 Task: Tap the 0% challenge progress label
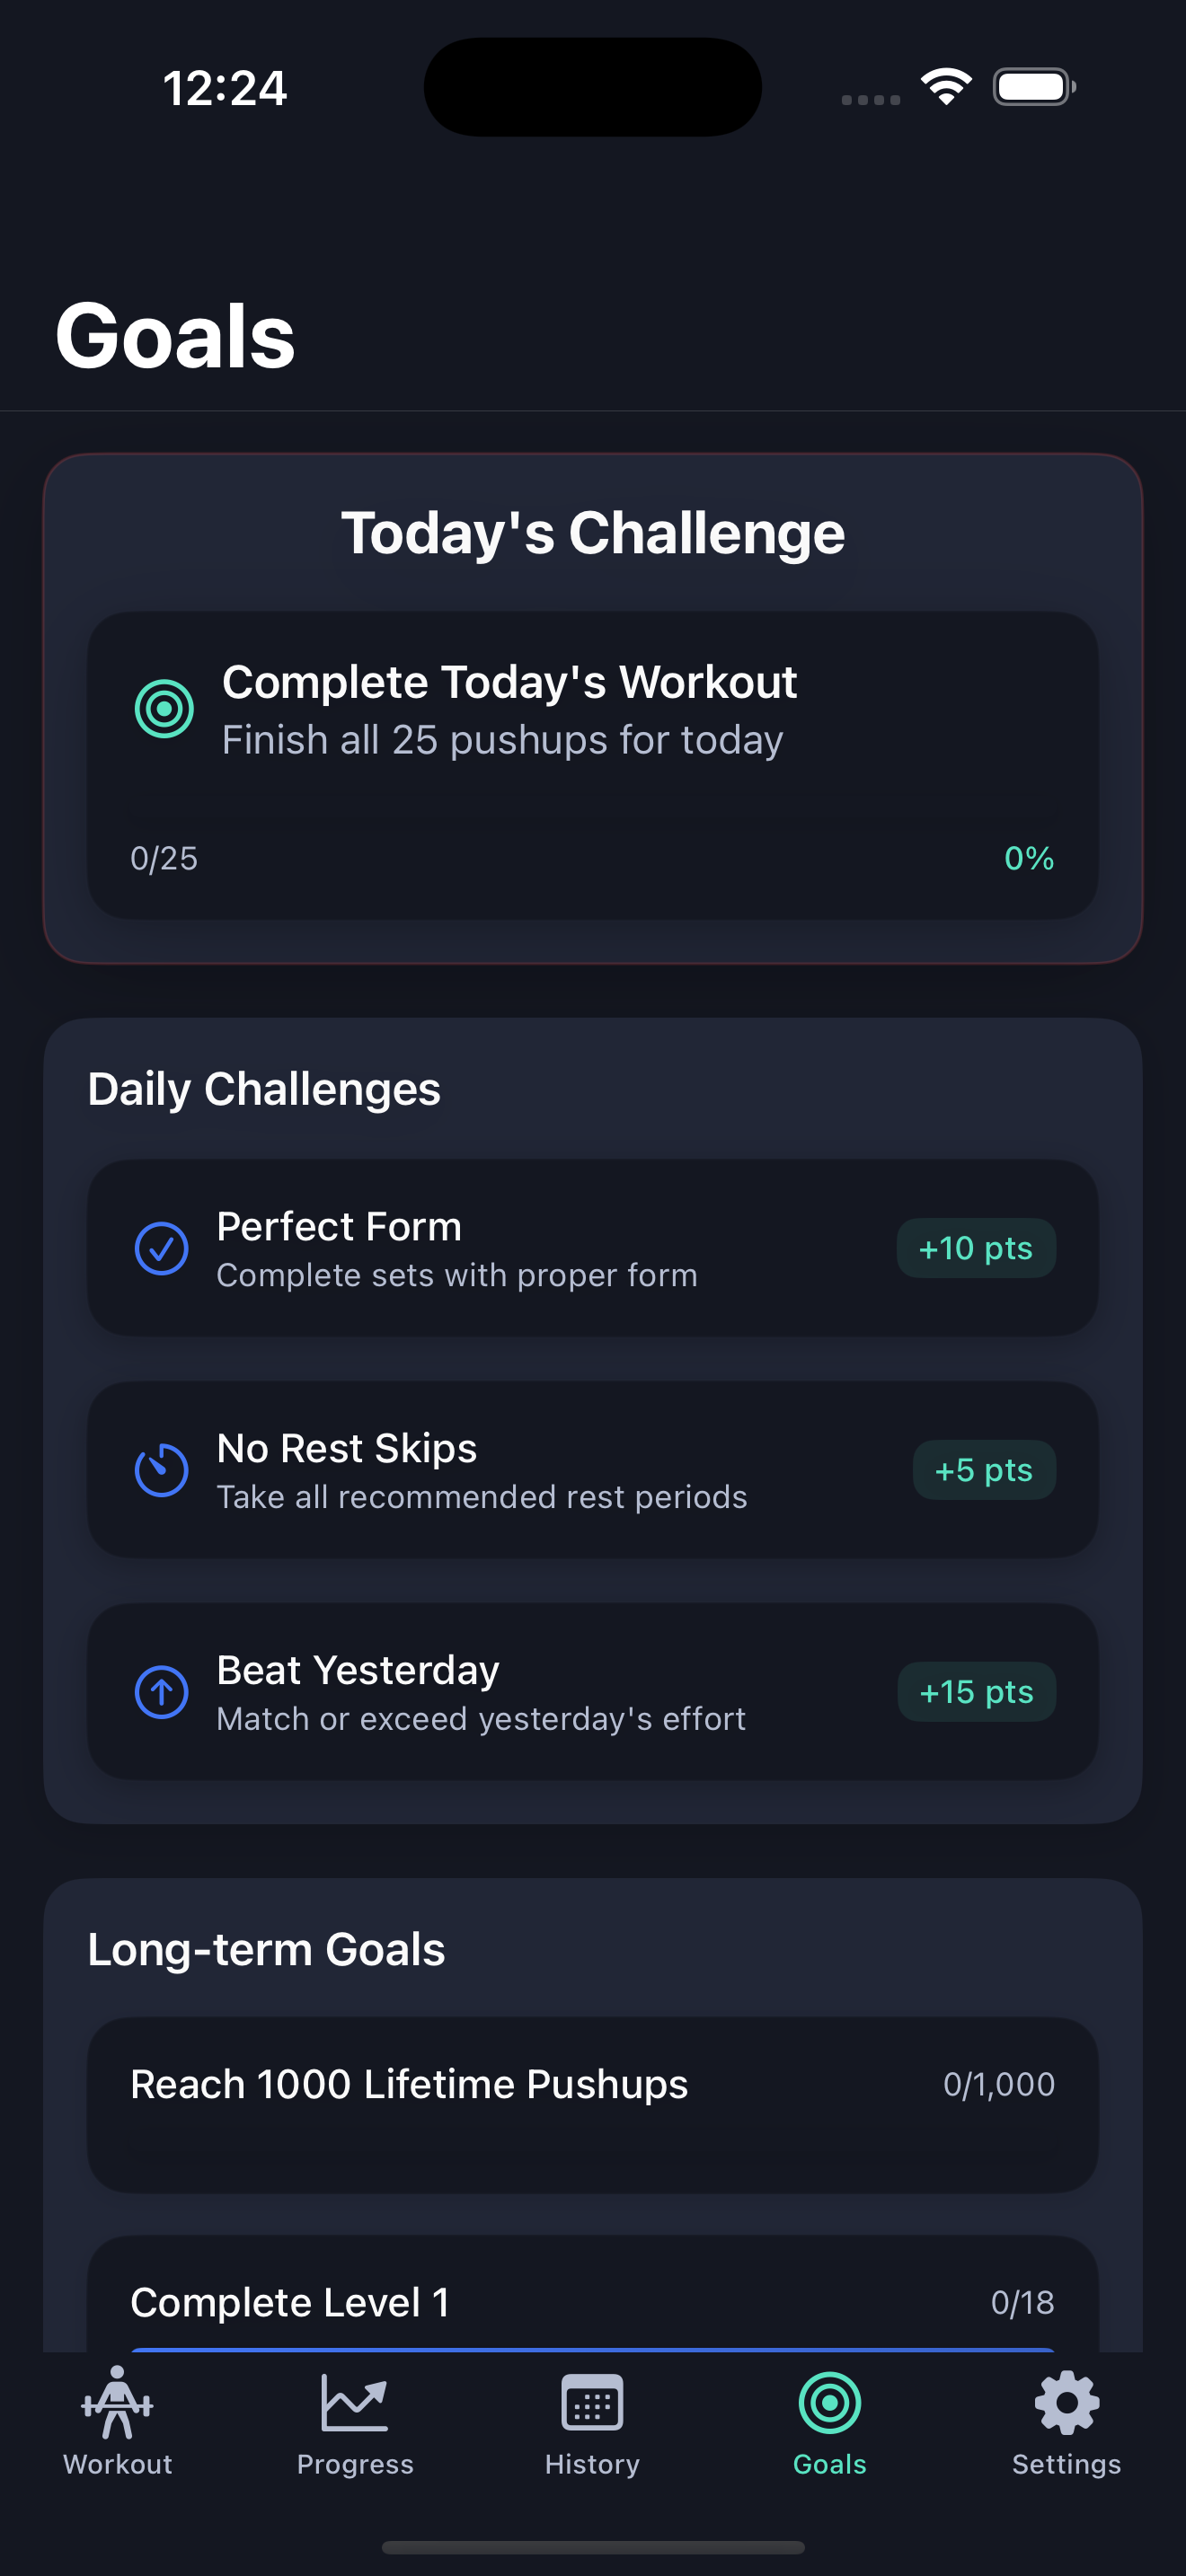coord(1029,858)
